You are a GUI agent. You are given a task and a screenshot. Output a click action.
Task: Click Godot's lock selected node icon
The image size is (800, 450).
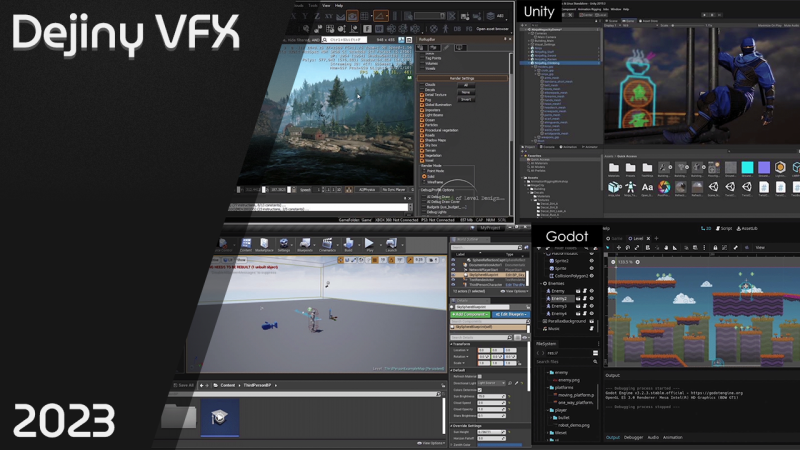click(x=715, y=247)
